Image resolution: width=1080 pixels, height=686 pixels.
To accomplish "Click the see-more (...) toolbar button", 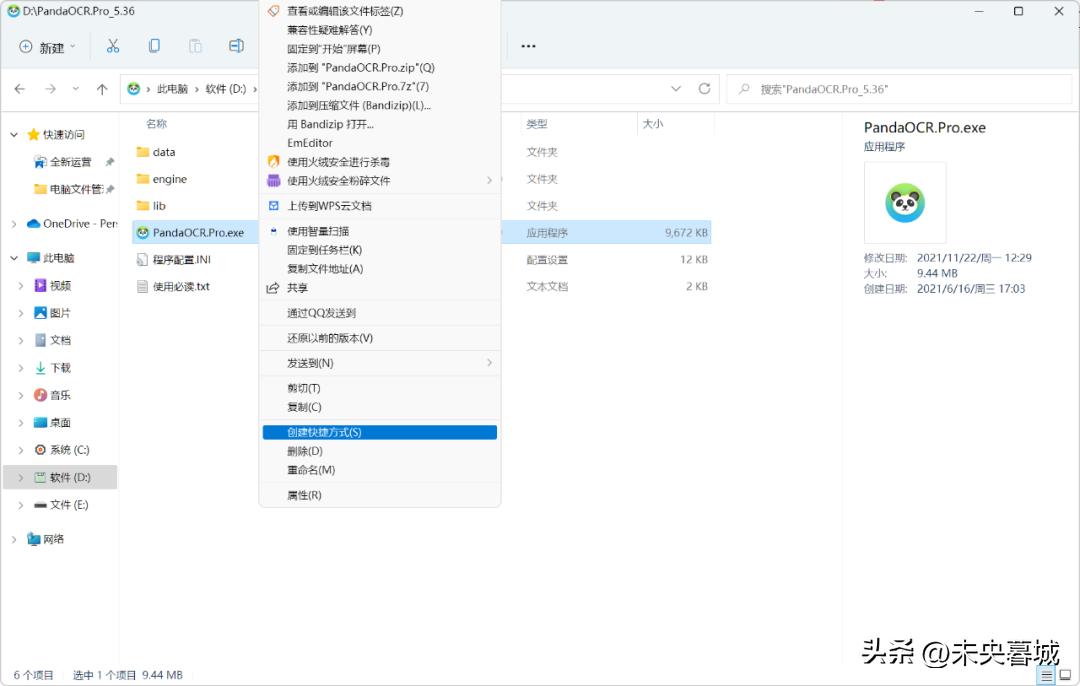I will click(528, 45).
